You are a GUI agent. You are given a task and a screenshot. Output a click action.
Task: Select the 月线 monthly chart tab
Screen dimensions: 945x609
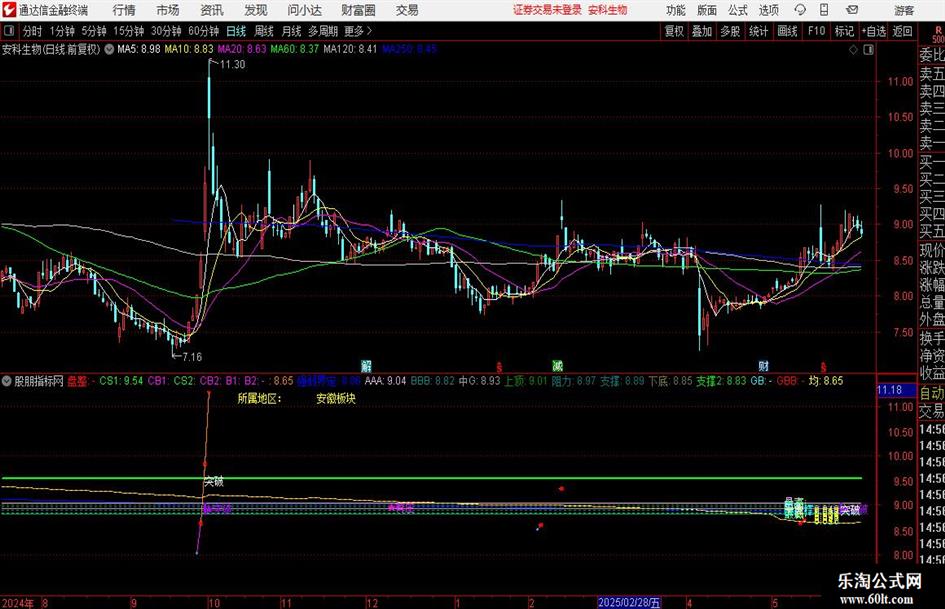(x=292, y=31)
